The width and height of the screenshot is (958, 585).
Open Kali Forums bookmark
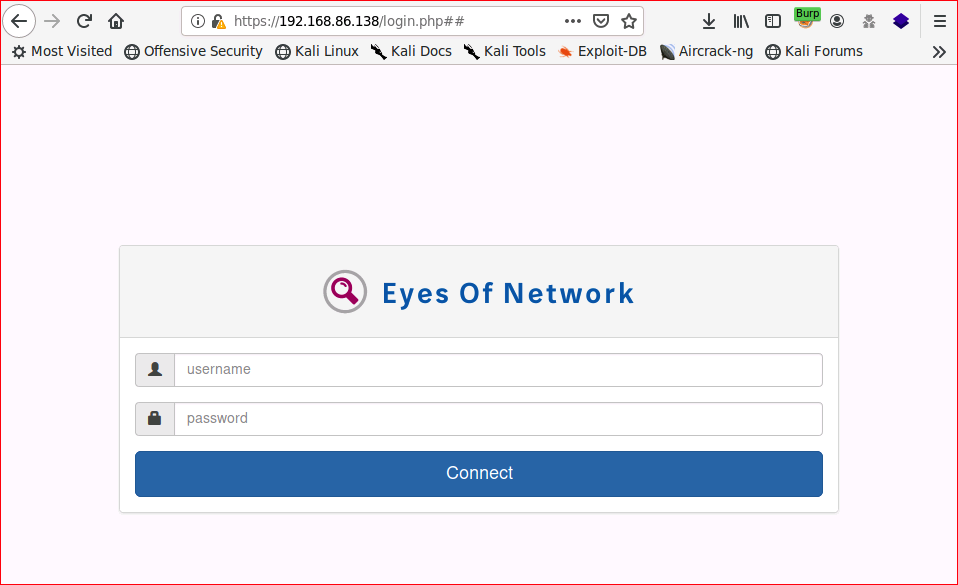coord(814,51)
